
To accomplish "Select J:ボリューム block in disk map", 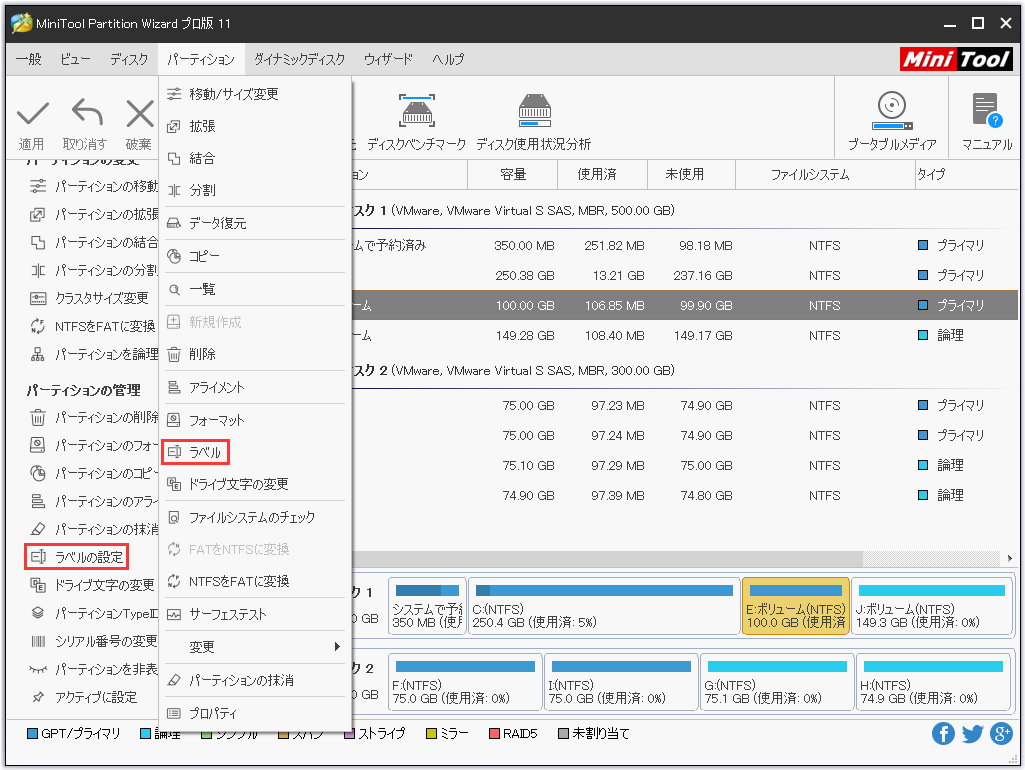I will (932, 606).
